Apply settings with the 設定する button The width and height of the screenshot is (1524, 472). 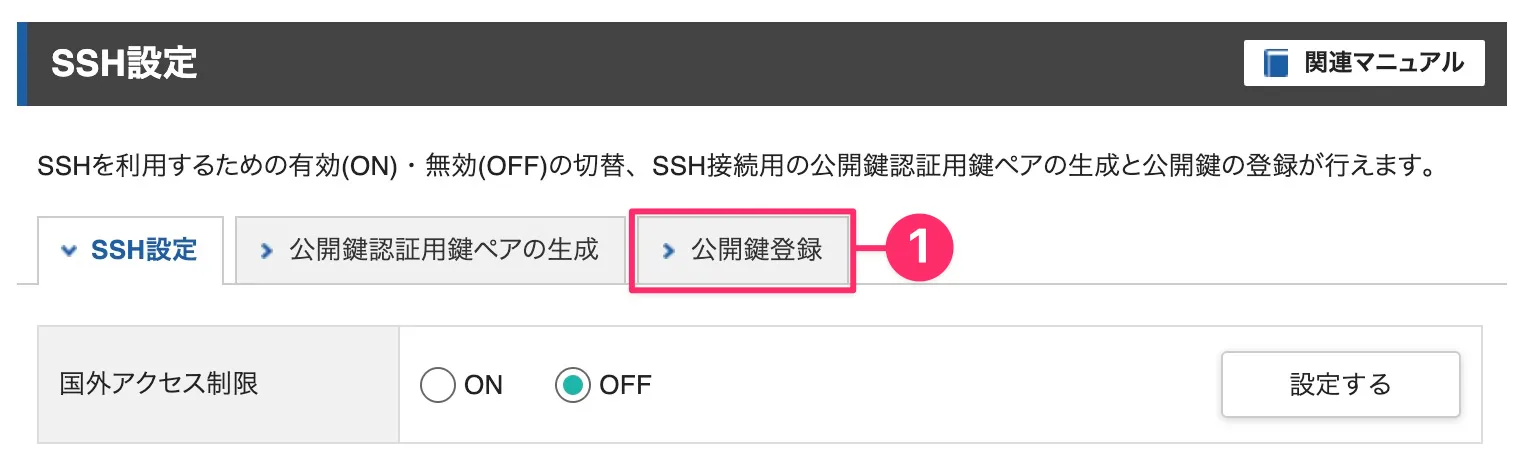point(1340,384)
